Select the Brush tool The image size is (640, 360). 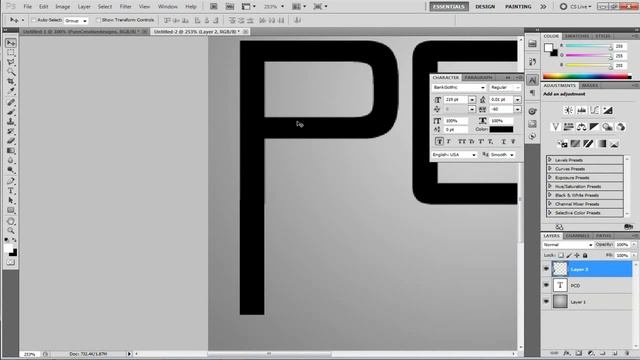pyautogui.click(x=11, y=111)
